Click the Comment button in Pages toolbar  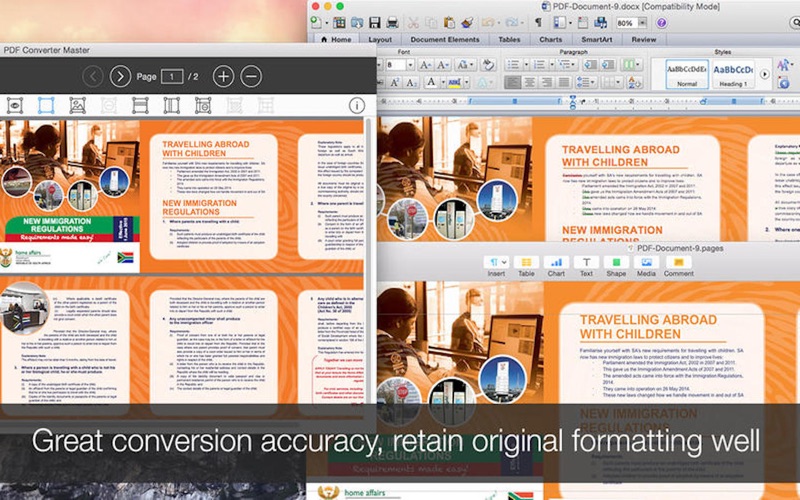coord(679,266)
